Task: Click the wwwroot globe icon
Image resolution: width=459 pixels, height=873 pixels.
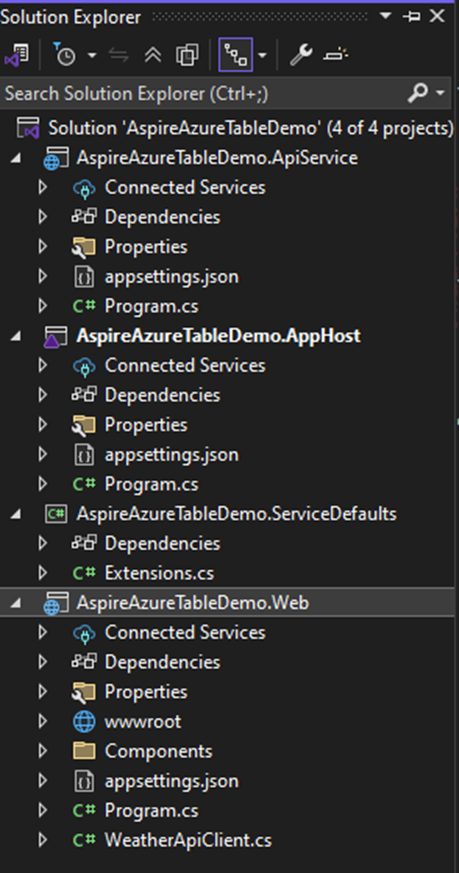Action: 84,722
